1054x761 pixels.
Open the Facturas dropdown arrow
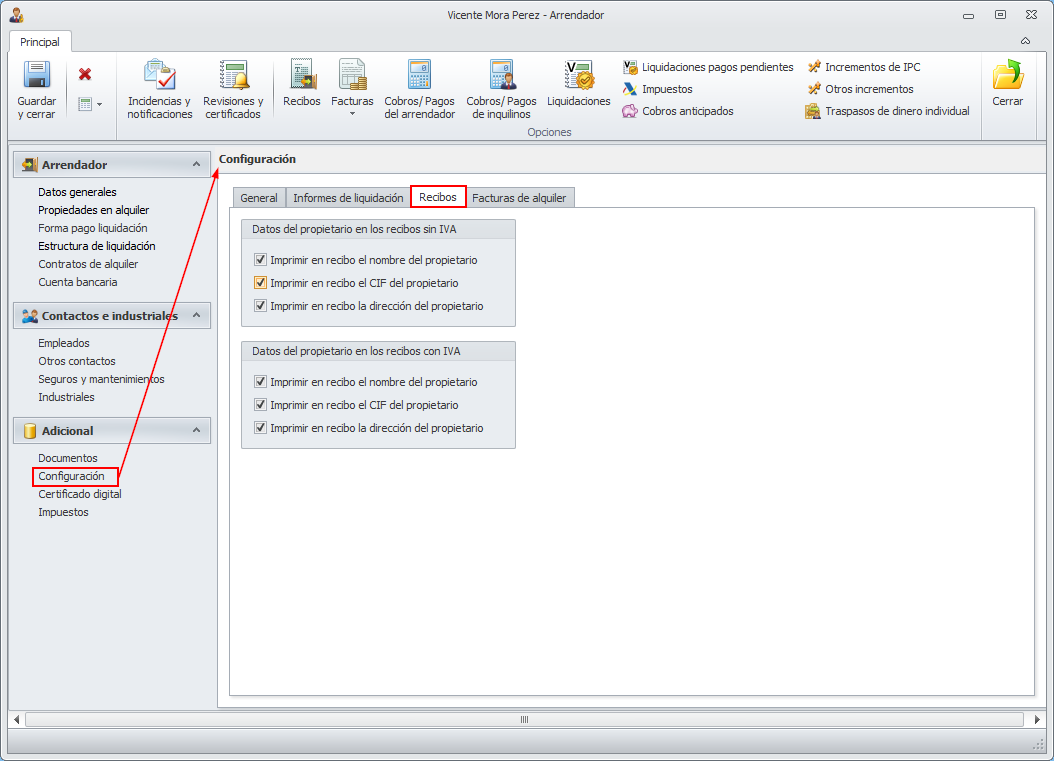[352, 114]
